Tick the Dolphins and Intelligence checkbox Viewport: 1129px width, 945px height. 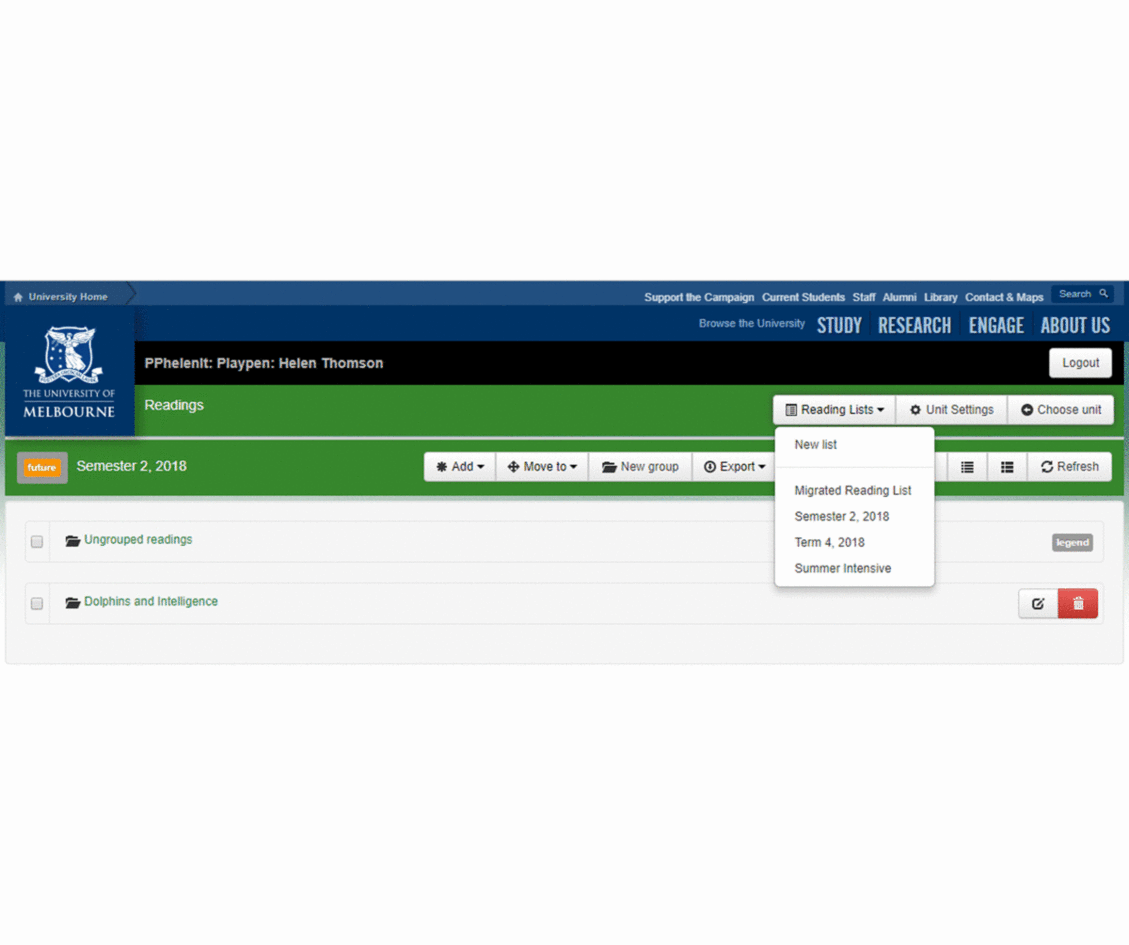[x=37, y=604]
